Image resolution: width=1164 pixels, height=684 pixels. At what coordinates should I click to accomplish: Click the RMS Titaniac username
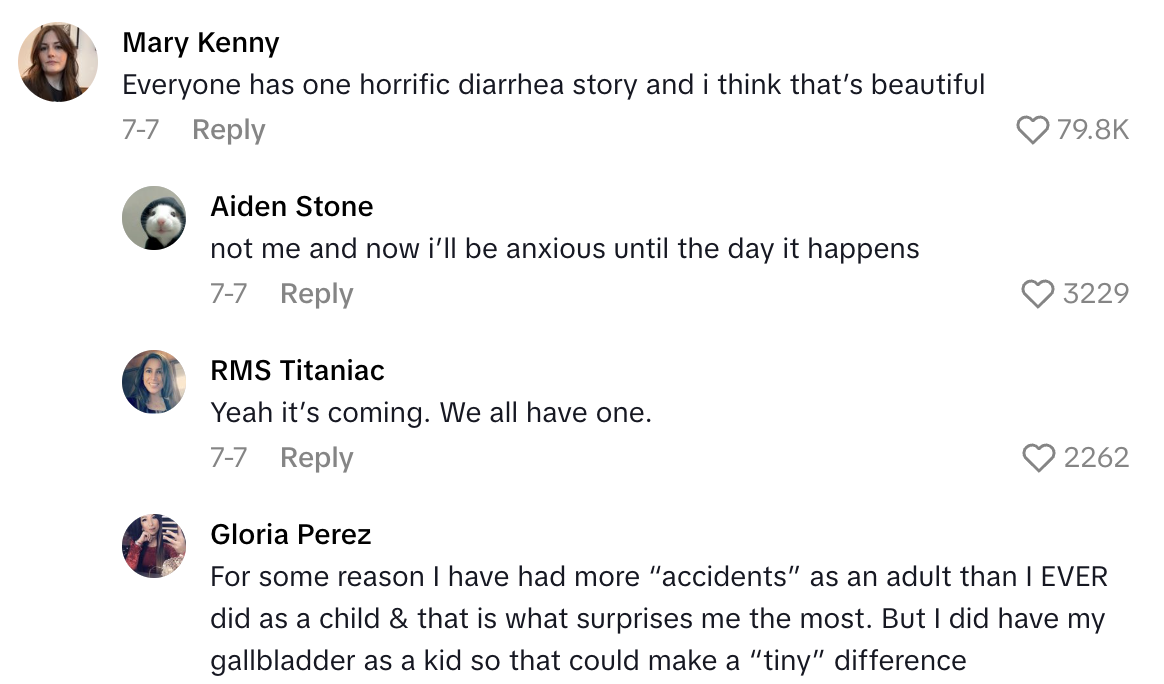click(x=297, y=371)
